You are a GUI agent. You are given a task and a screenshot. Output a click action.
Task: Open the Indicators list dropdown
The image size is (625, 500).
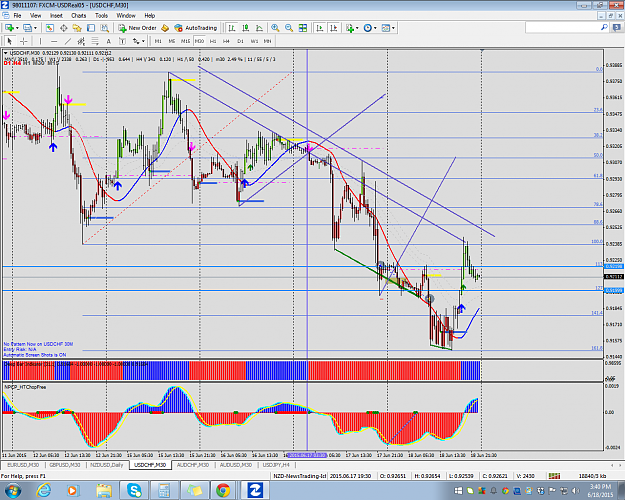pos(352,28)
